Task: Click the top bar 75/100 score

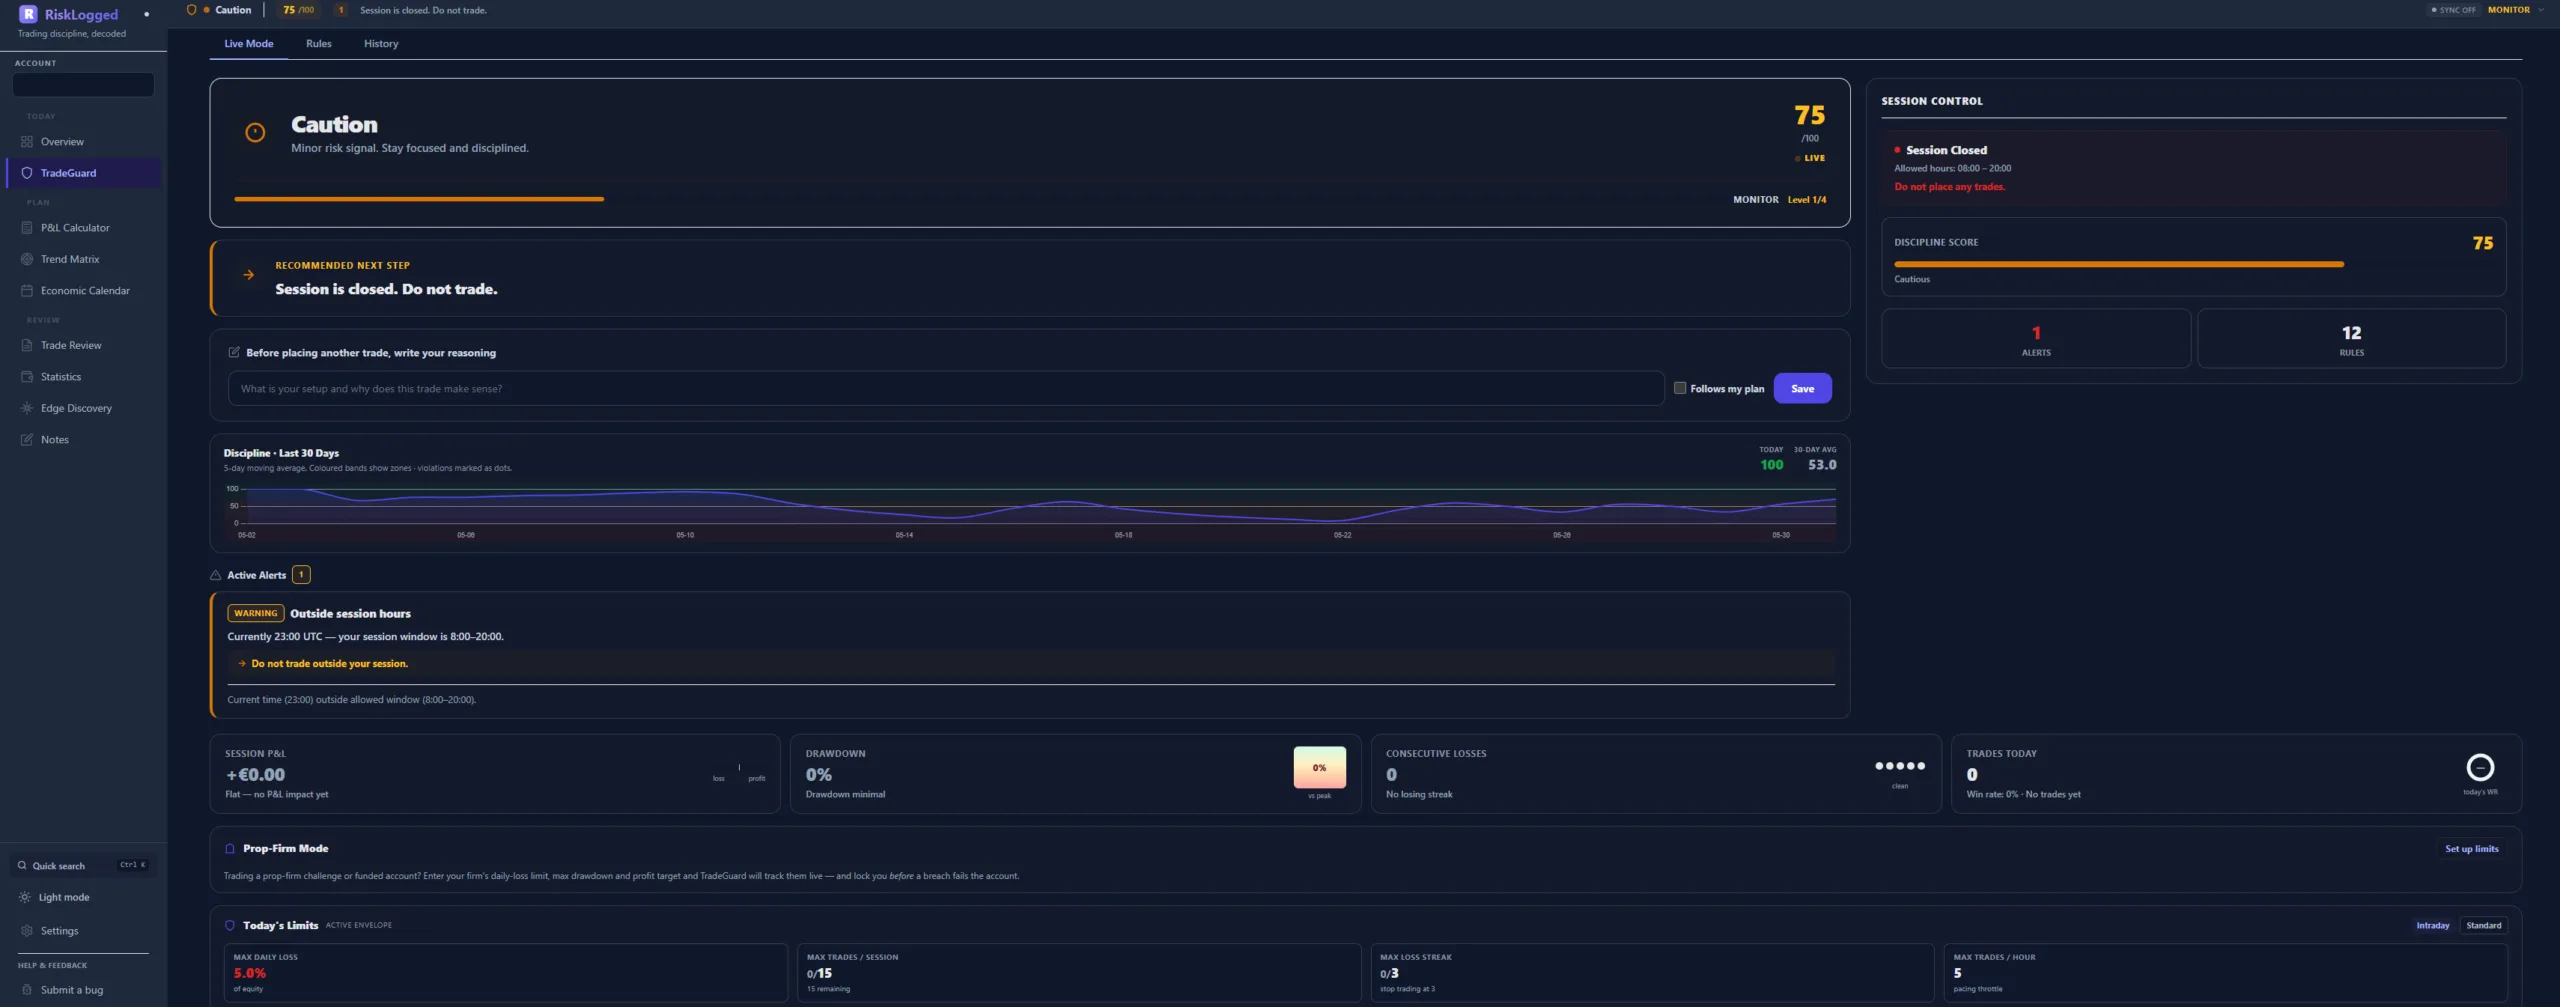Action: [x=298, y=10]
